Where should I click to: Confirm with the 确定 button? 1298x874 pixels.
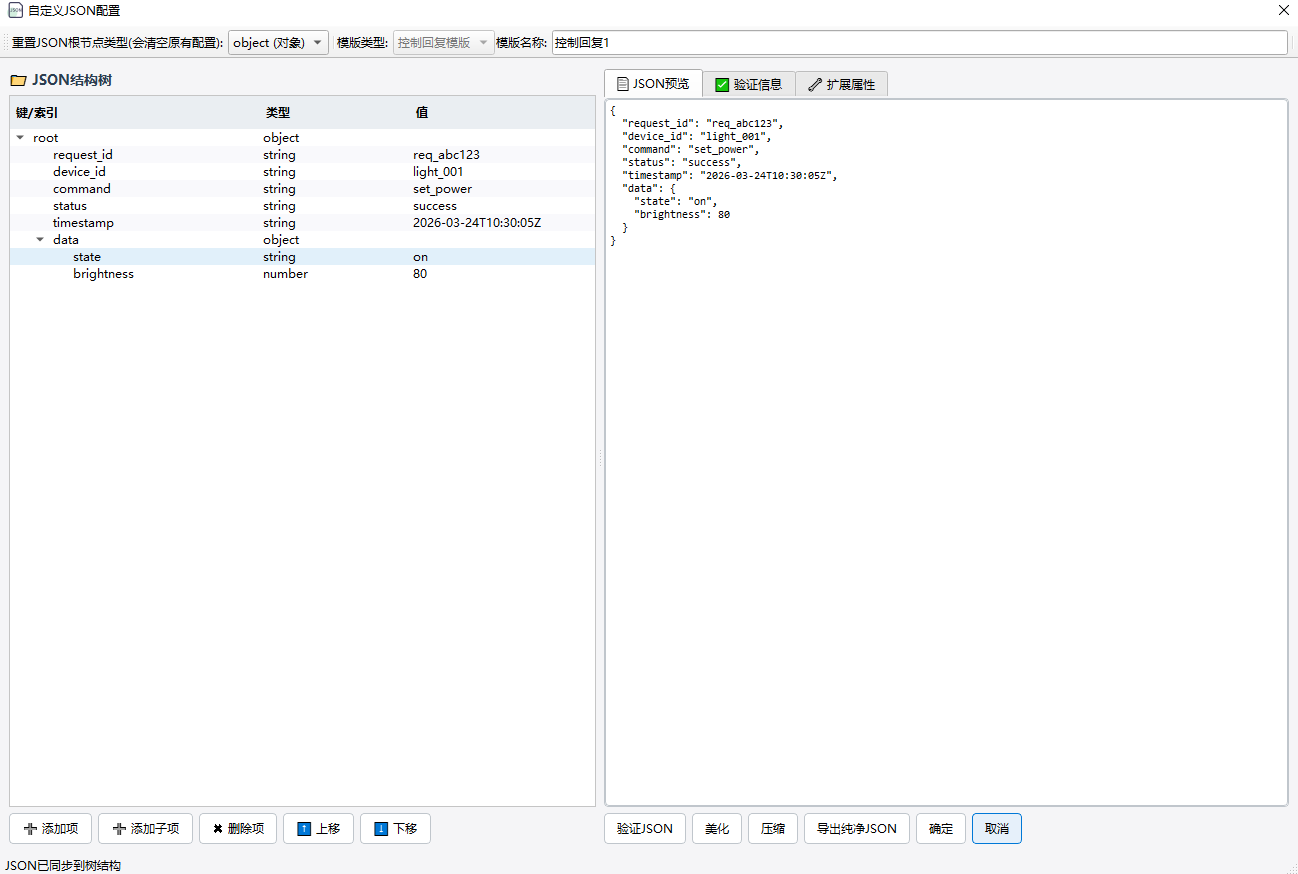(940, 829)
